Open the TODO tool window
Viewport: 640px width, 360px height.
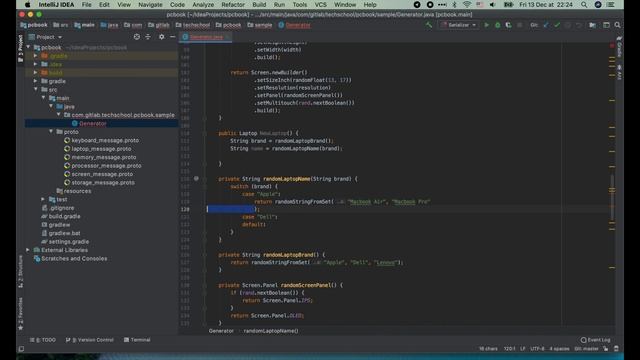(43, 340)
